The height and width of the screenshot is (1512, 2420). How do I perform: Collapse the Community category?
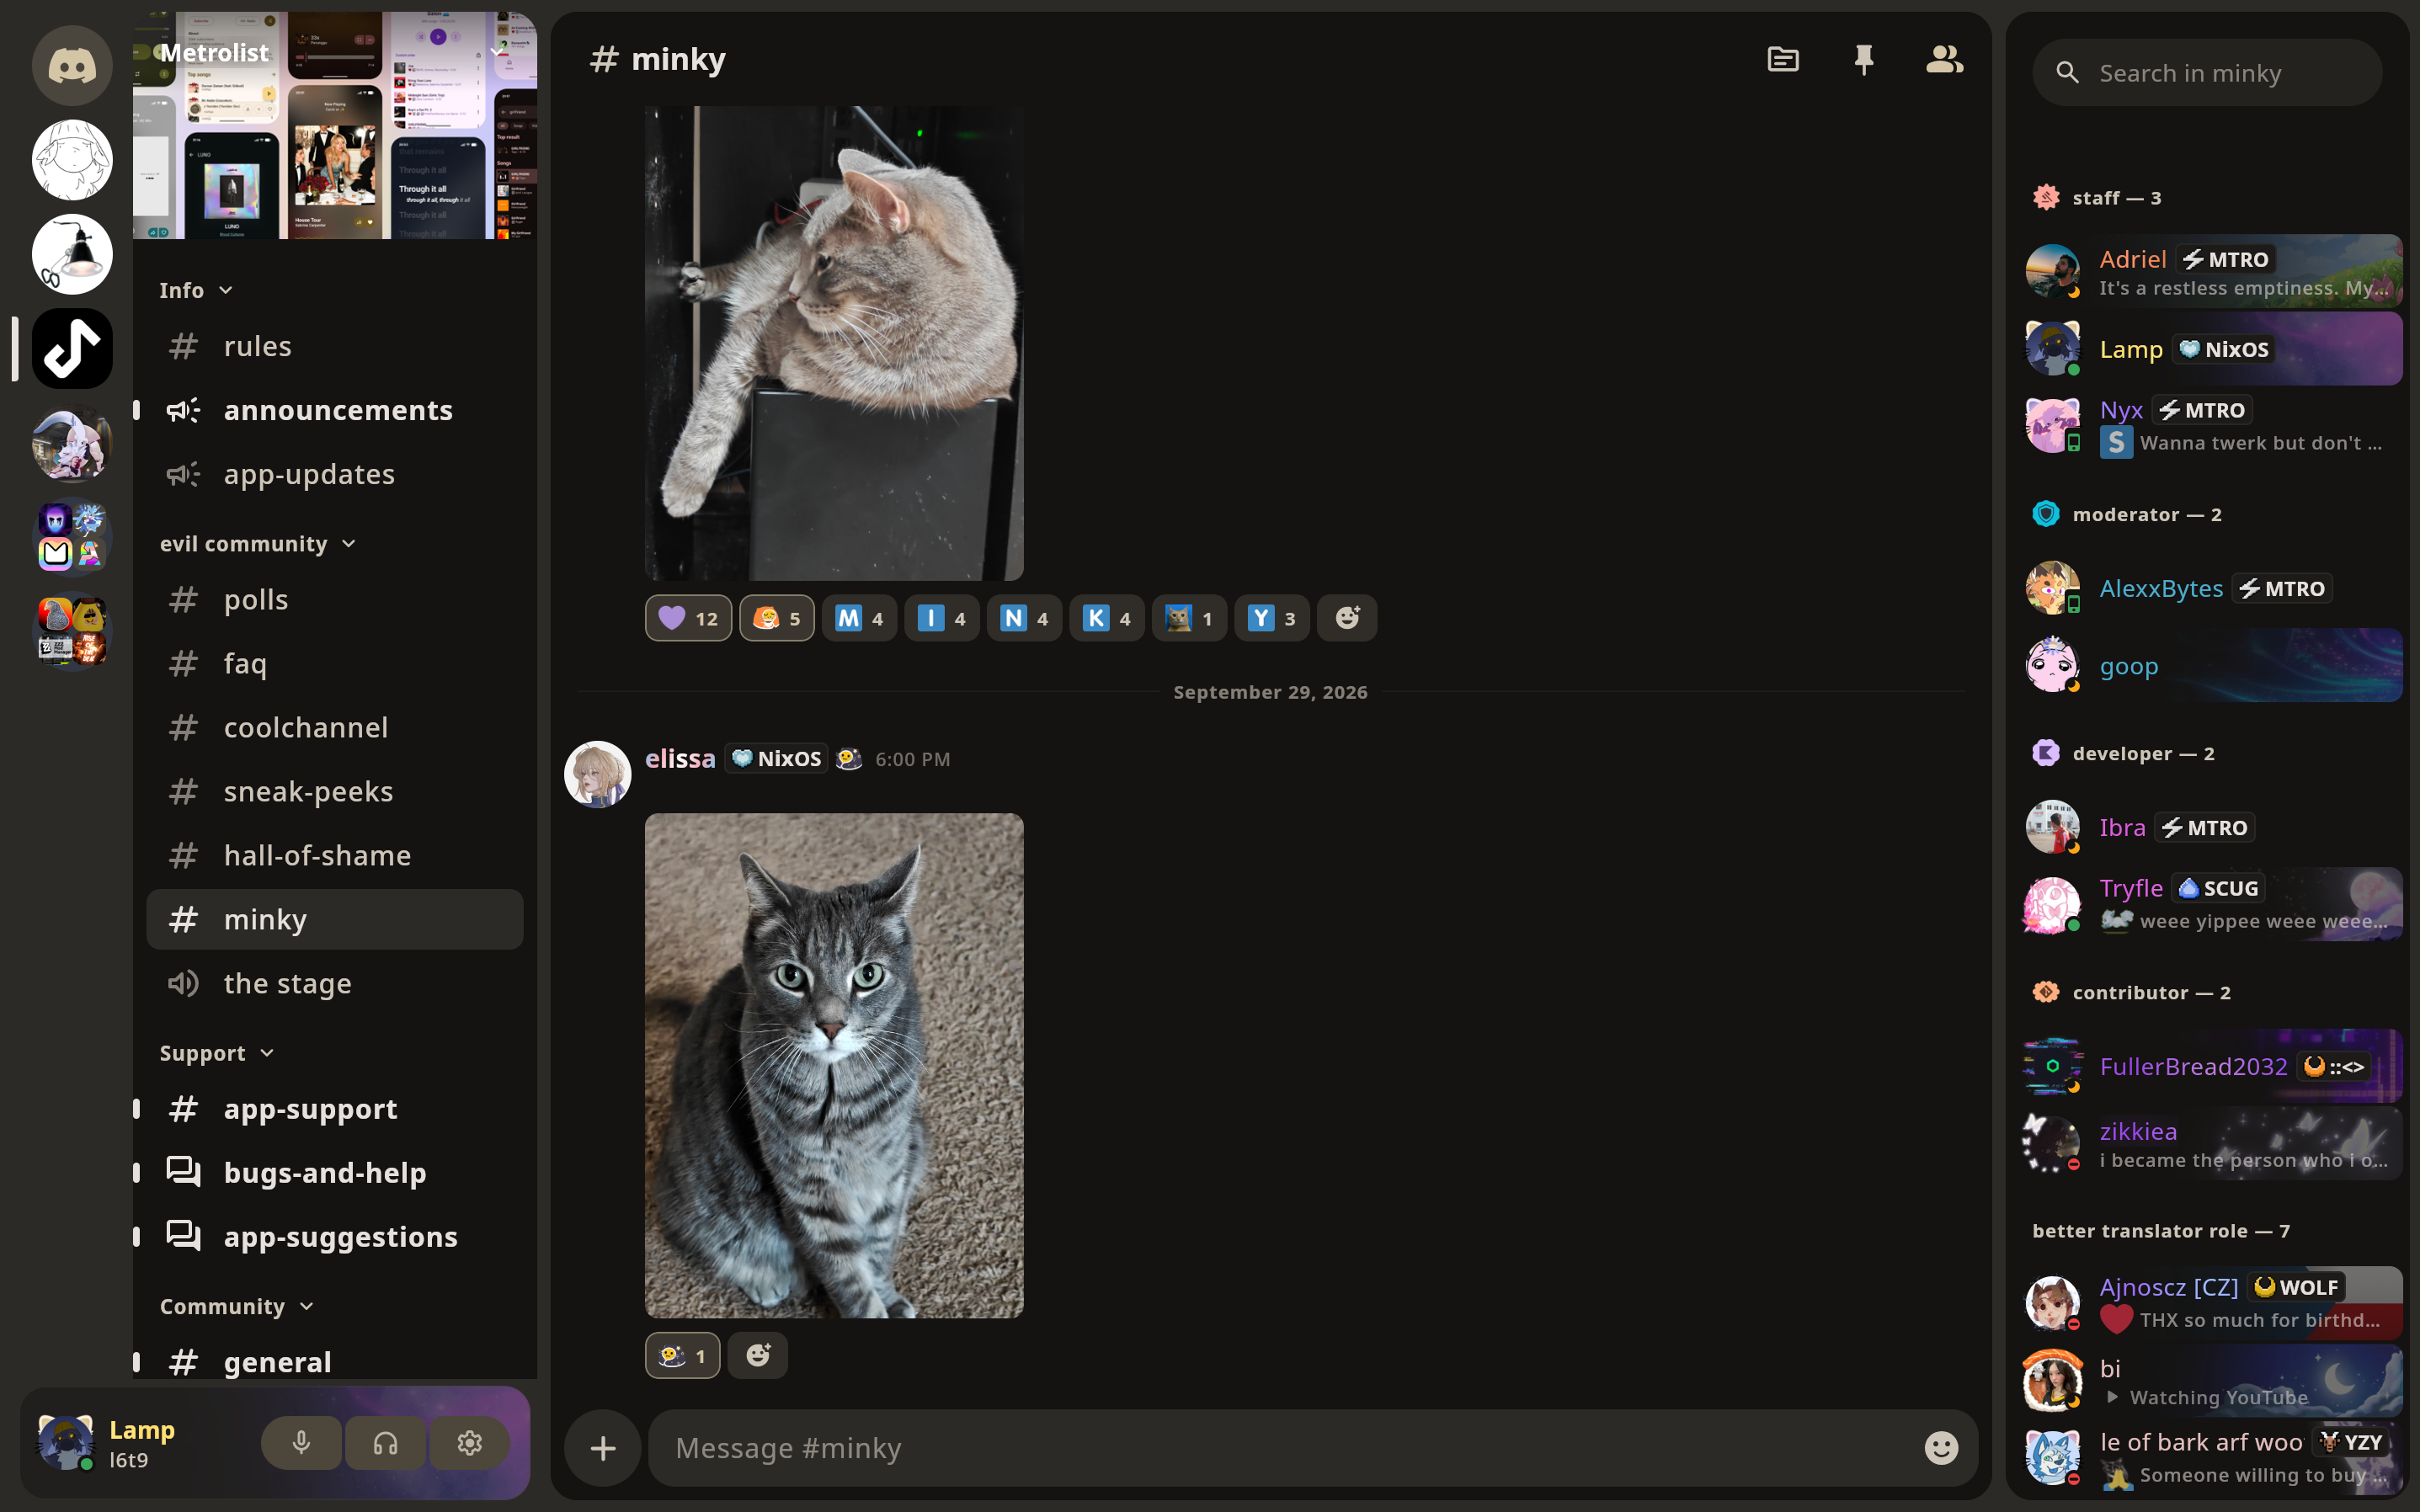pyautogui.click(x=237, y=1306)
